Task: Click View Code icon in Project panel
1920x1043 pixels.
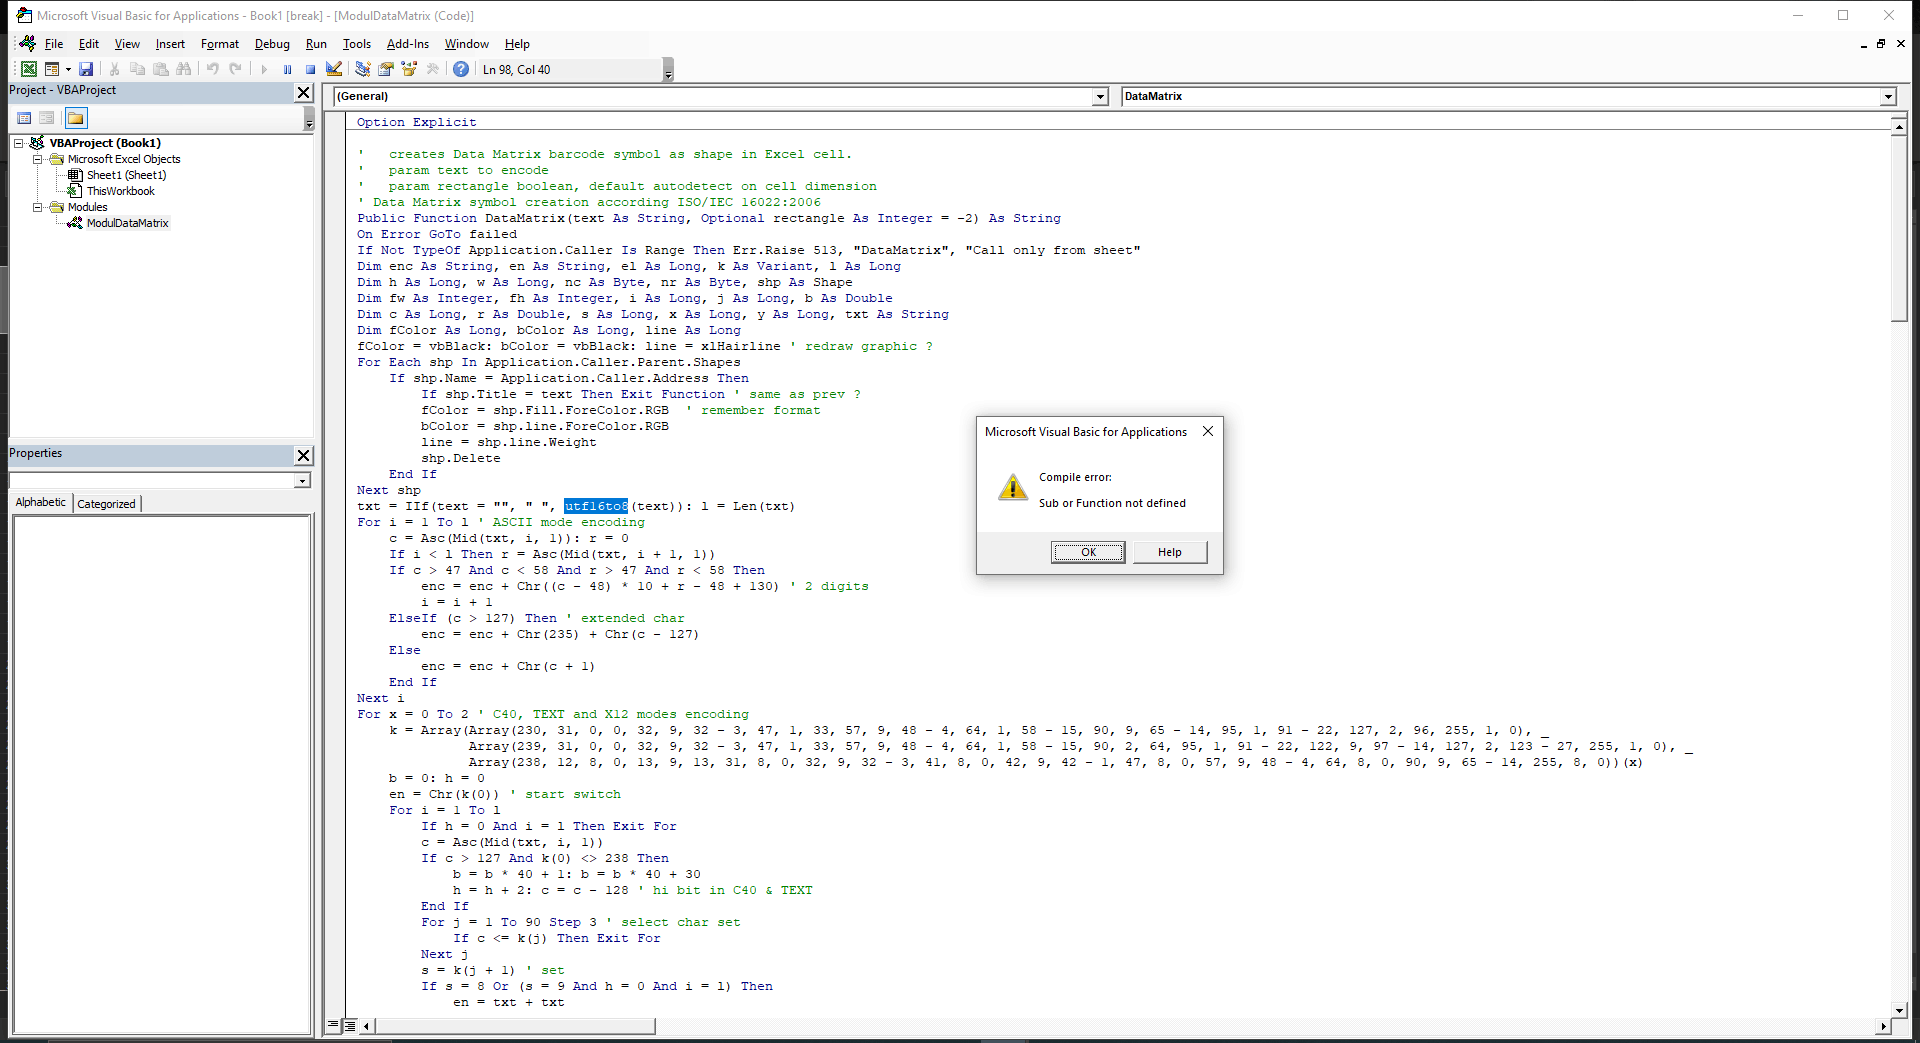Action: click(x=24, y=118)
